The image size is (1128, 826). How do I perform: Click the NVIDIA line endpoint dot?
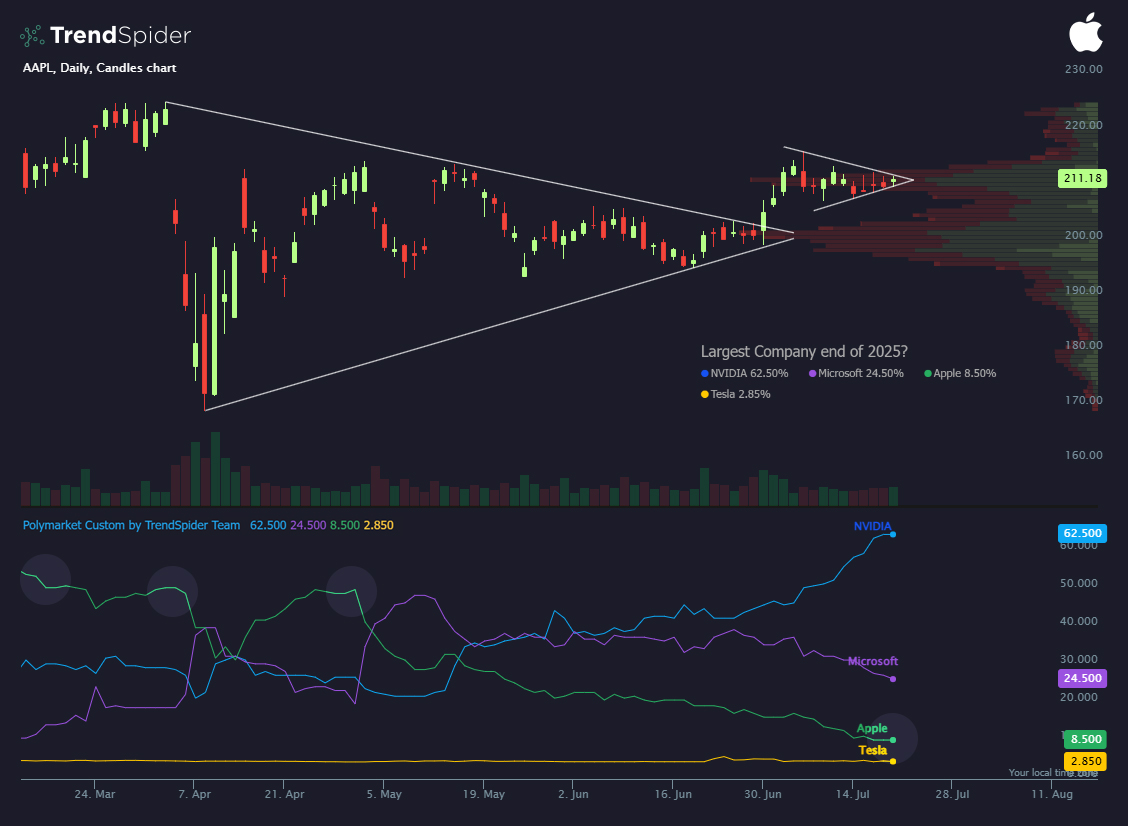pyautogui.click(x=893, y=534)
